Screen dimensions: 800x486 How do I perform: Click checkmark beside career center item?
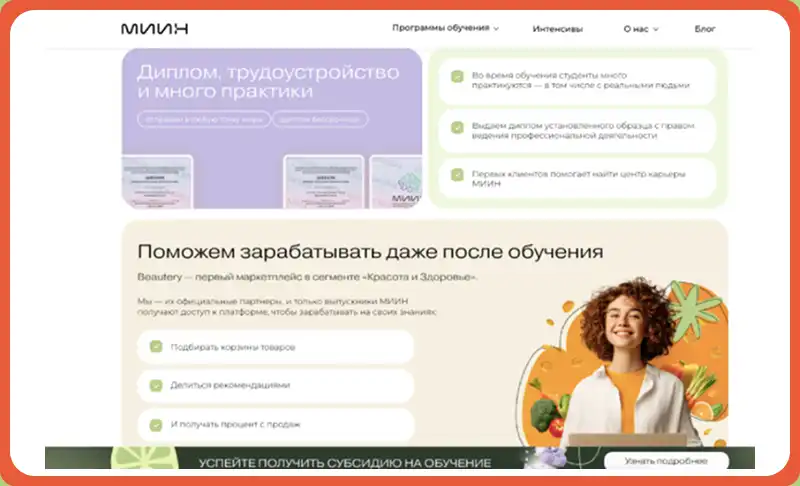point(457,174)
